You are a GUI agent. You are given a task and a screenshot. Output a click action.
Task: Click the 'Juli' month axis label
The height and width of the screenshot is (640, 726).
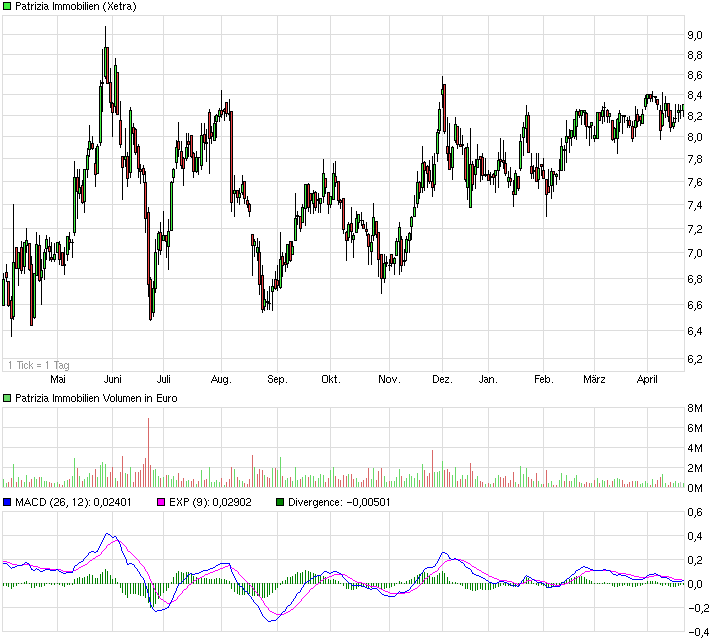(x=163, y=379)
